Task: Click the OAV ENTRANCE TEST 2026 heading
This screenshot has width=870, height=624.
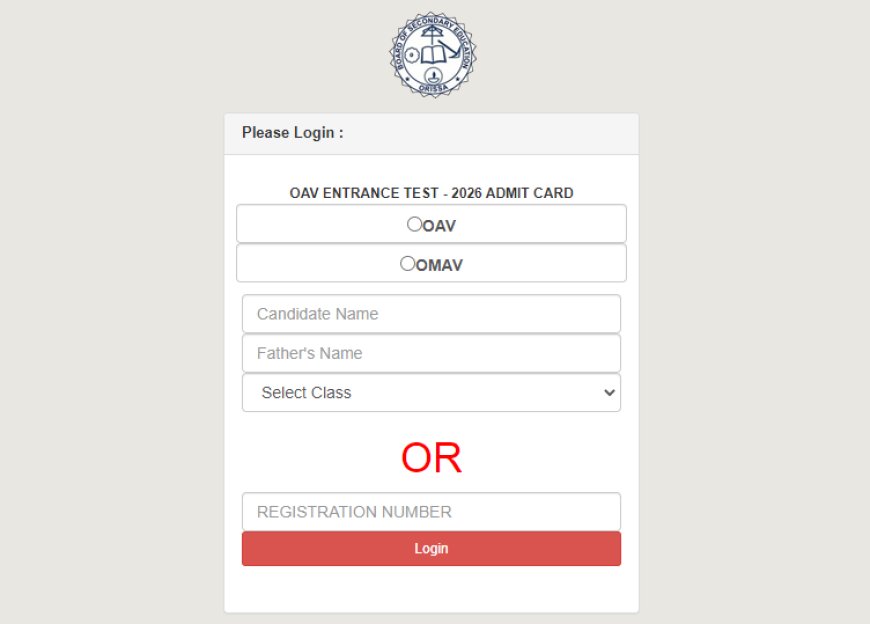Action: [x=431, y=193]
